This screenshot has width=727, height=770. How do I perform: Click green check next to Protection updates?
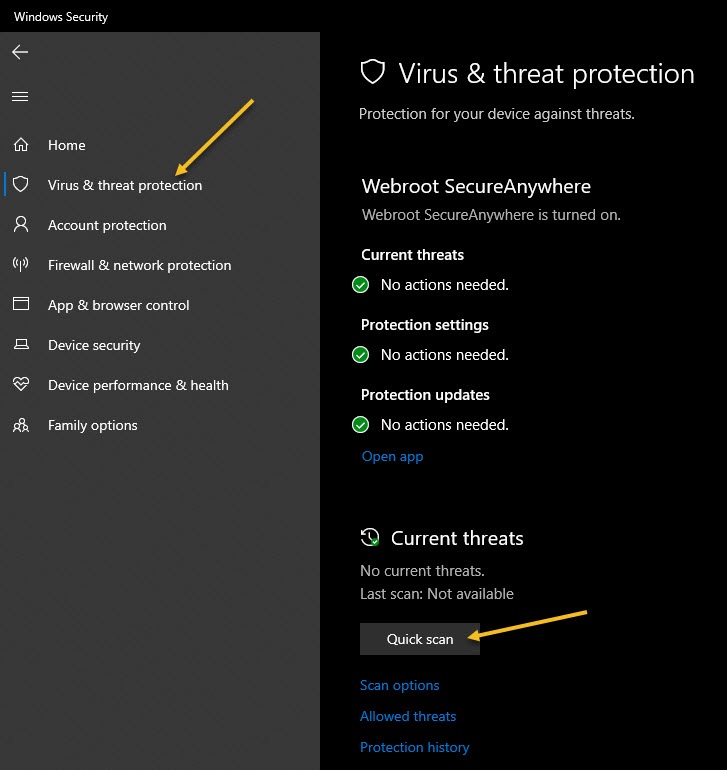click(x=361, y=425)
